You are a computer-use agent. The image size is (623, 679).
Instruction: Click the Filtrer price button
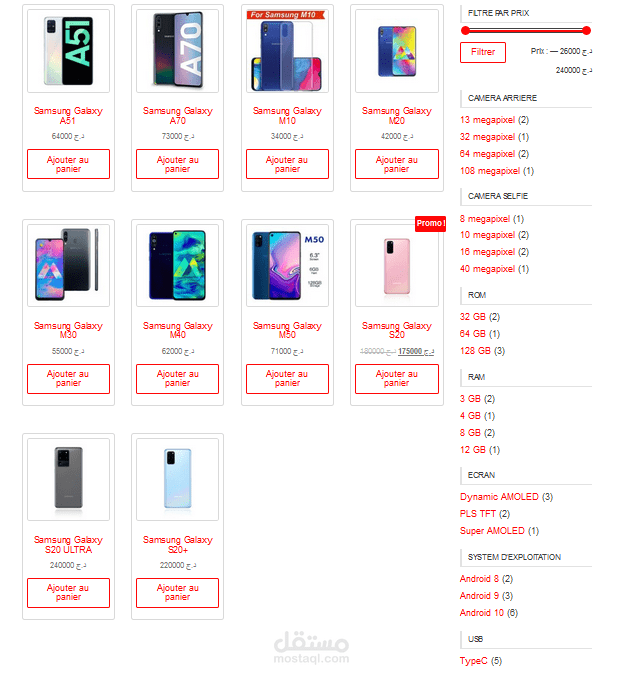(483, 52)
